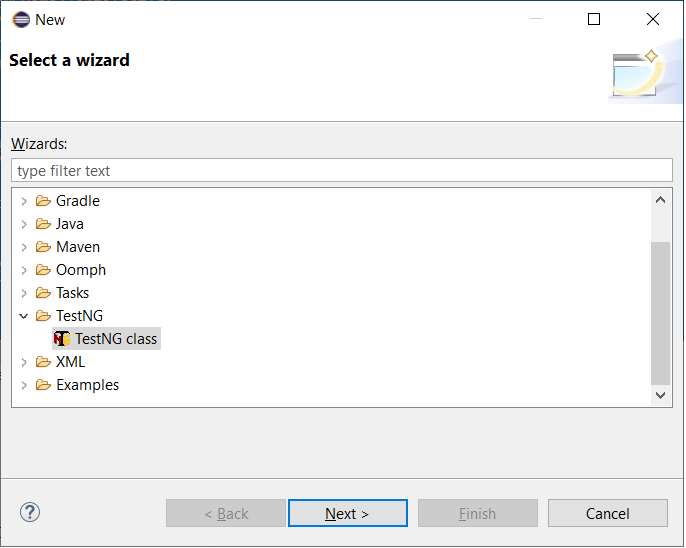Expand the Tasks category
Image resolution: width=686 pixels, height=548 pixels.
click(x=24, y=293)
